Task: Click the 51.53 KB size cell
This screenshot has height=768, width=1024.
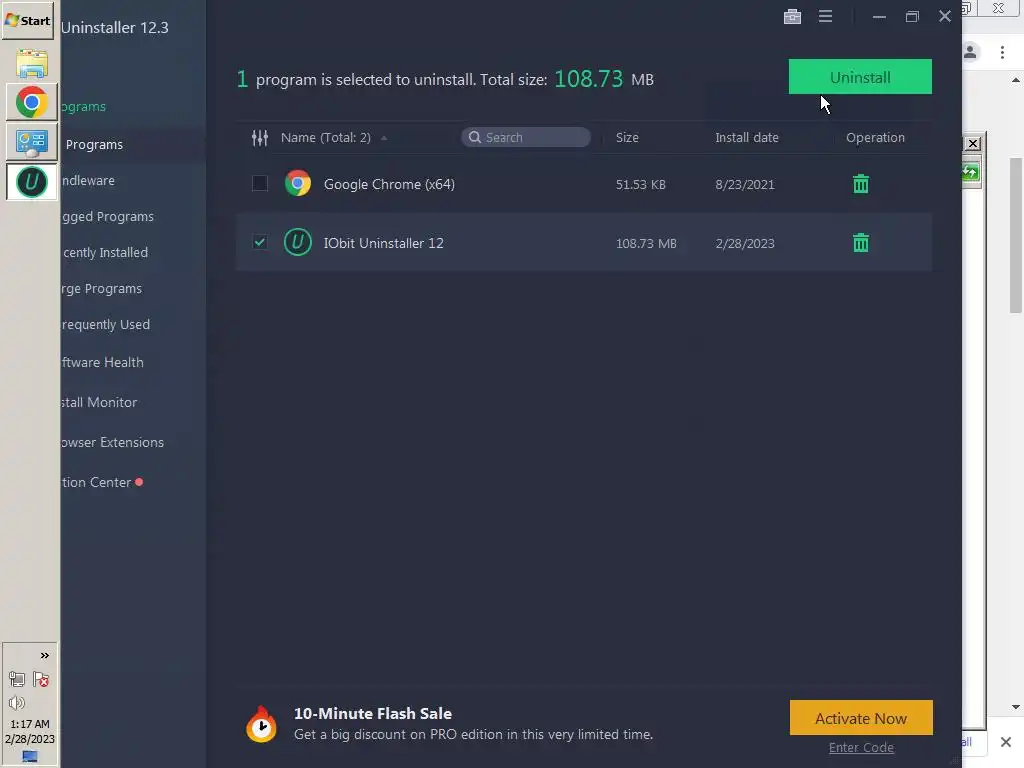Action: (641, 184)
